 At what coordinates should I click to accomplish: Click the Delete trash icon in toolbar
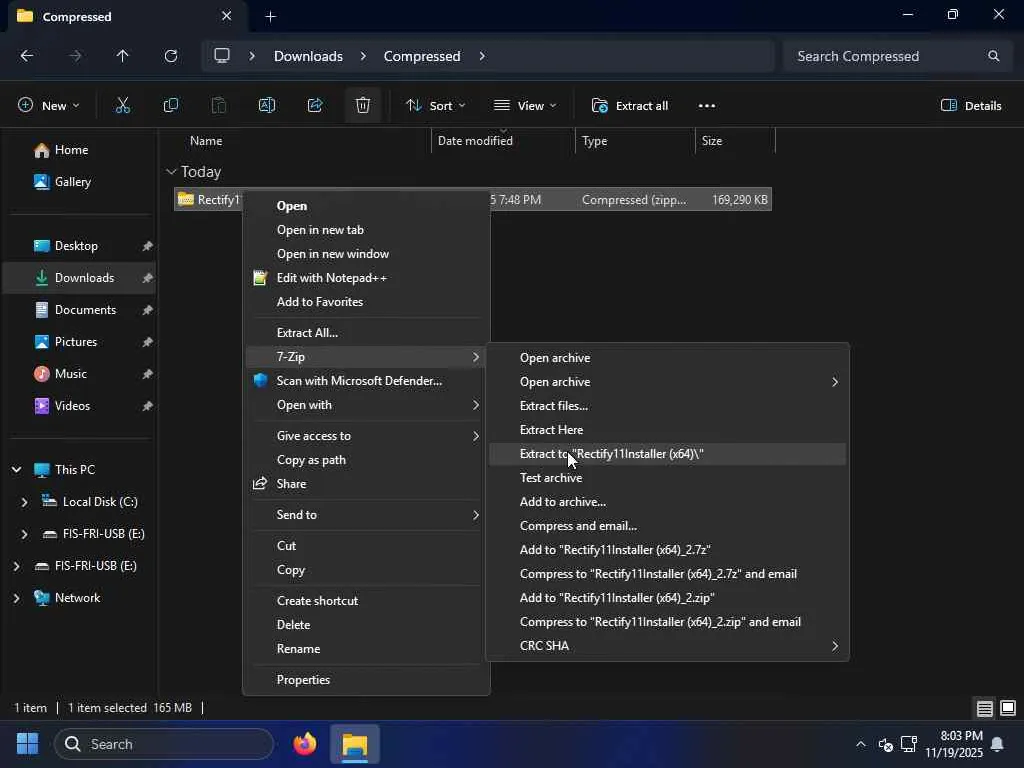coord(363,105)
